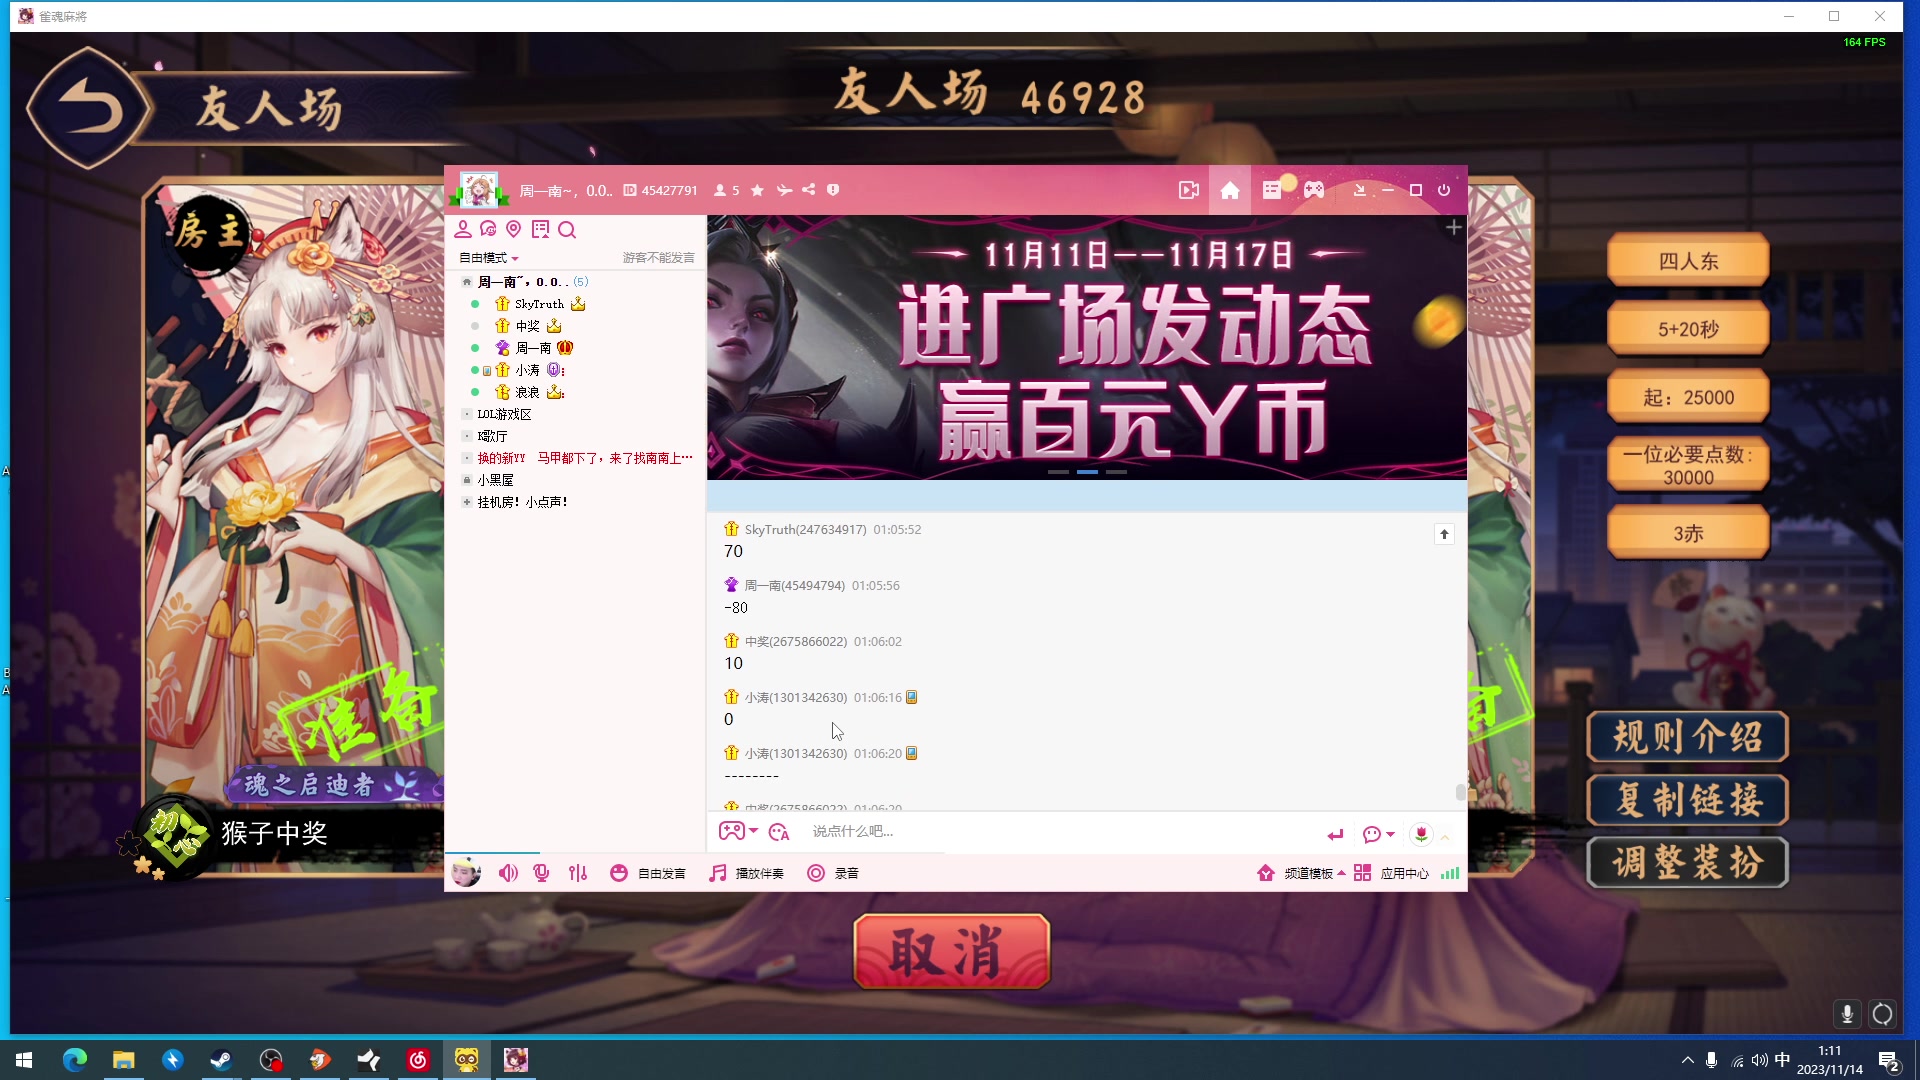Screen dimensions: 1920x1080
Task: Open the favorite star icon in the YY title bar
Action: (x=757, y=190)
